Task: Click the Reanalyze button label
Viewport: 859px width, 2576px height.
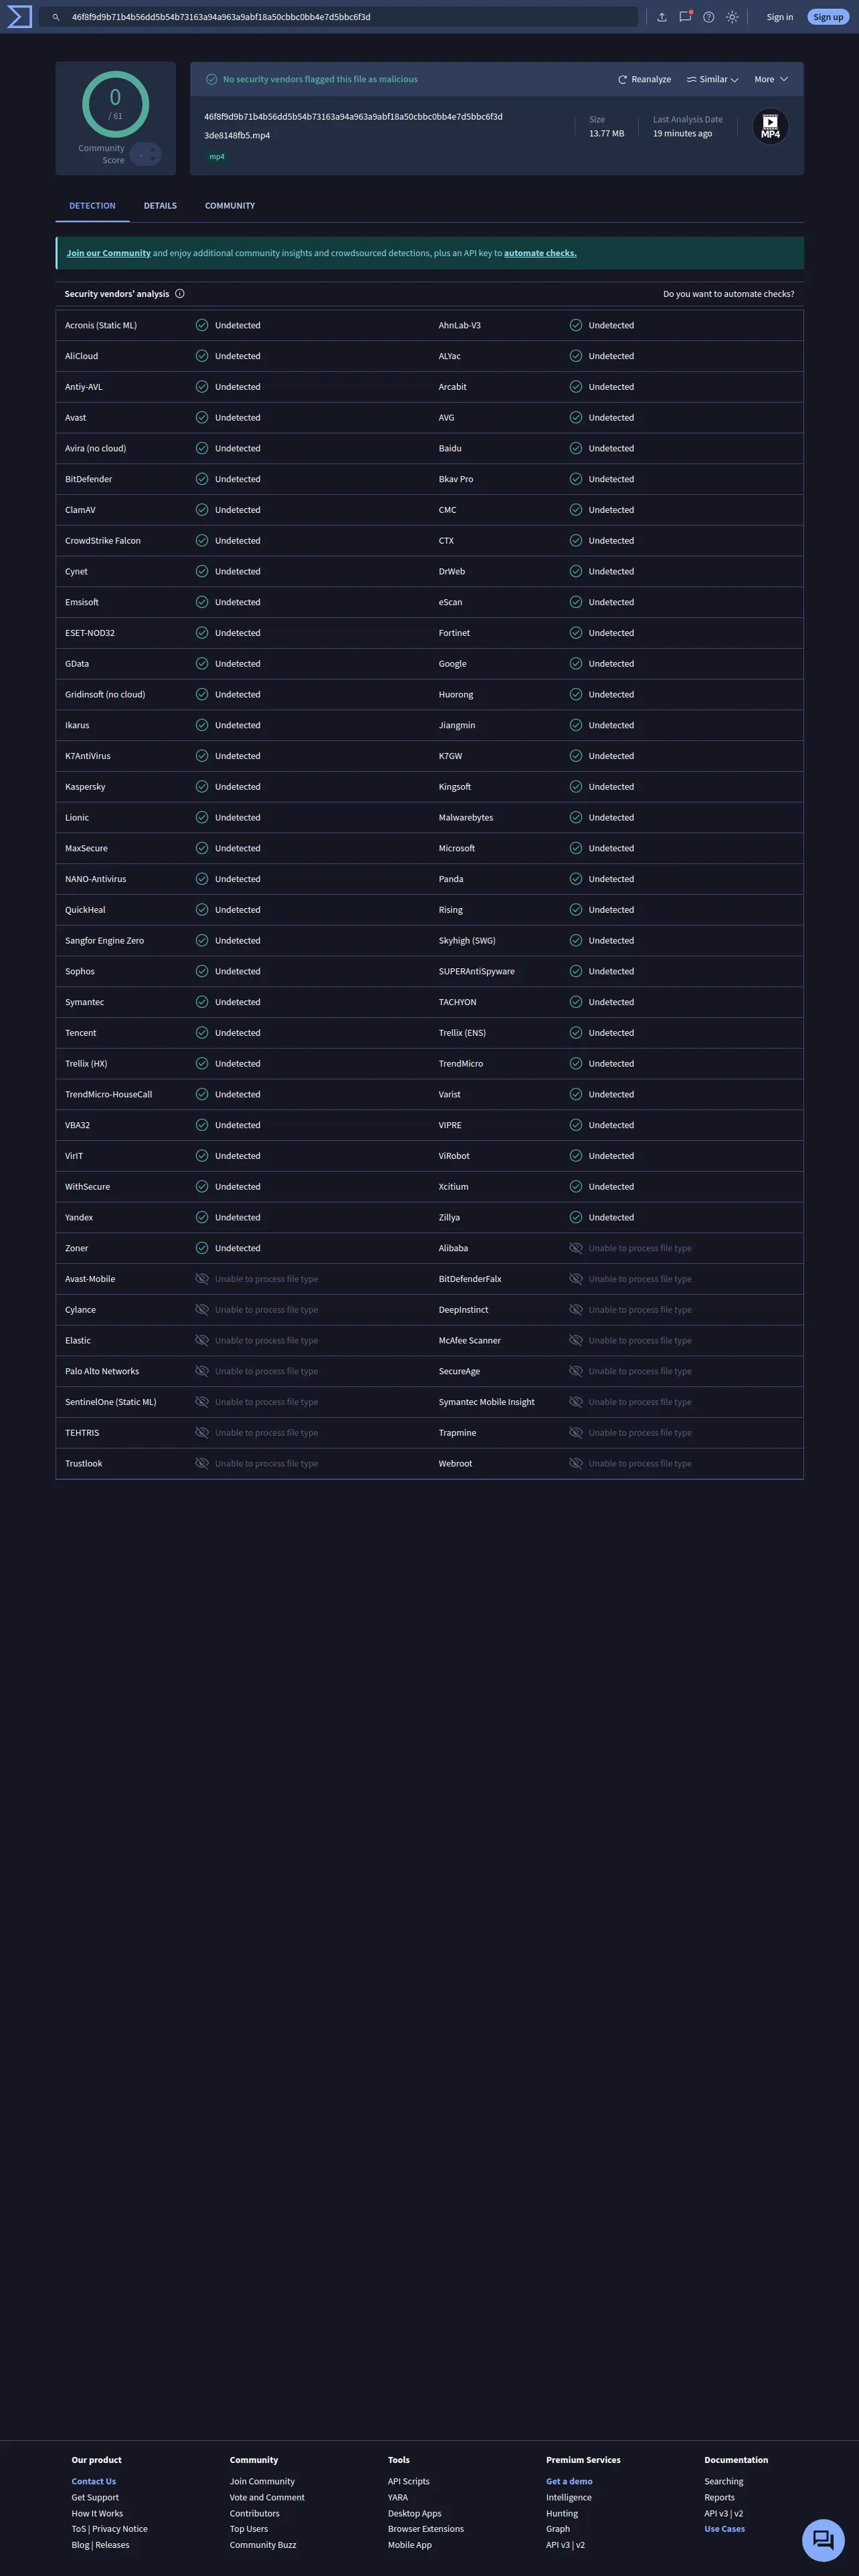Action: click(651, 80)
